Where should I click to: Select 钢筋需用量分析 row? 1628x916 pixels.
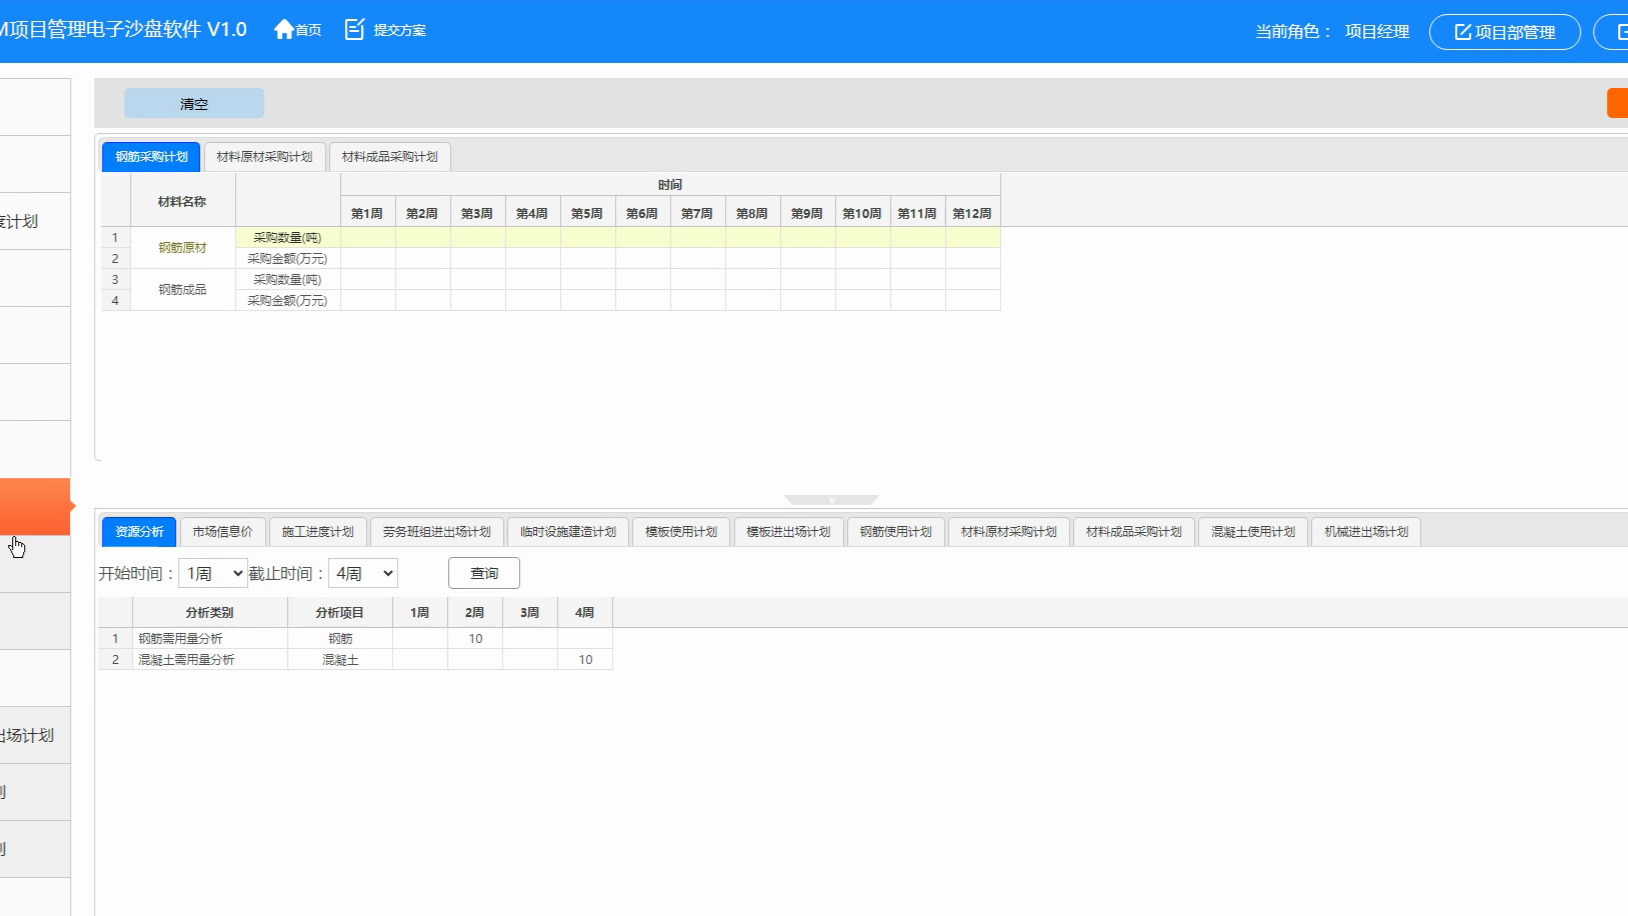tap(355, 638)
